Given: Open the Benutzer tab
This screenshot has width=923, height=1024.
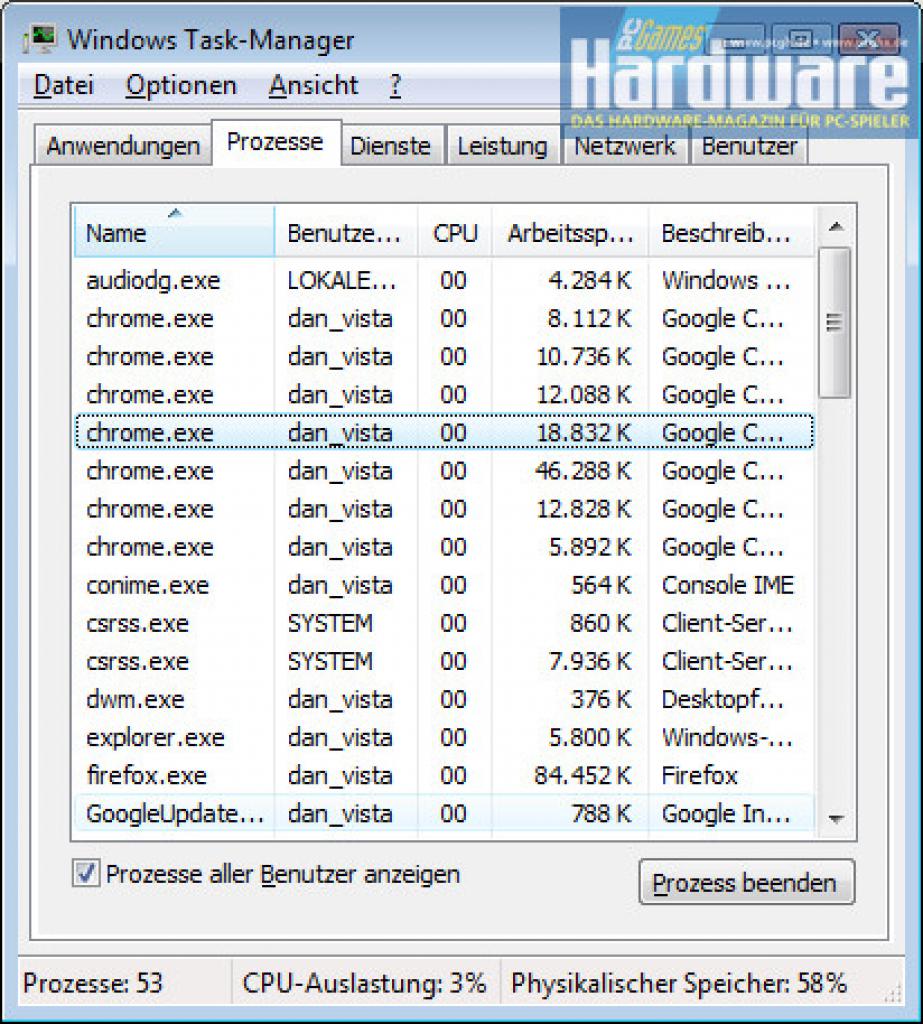Looking at the screenshot, I should click(x=749, y=145).
